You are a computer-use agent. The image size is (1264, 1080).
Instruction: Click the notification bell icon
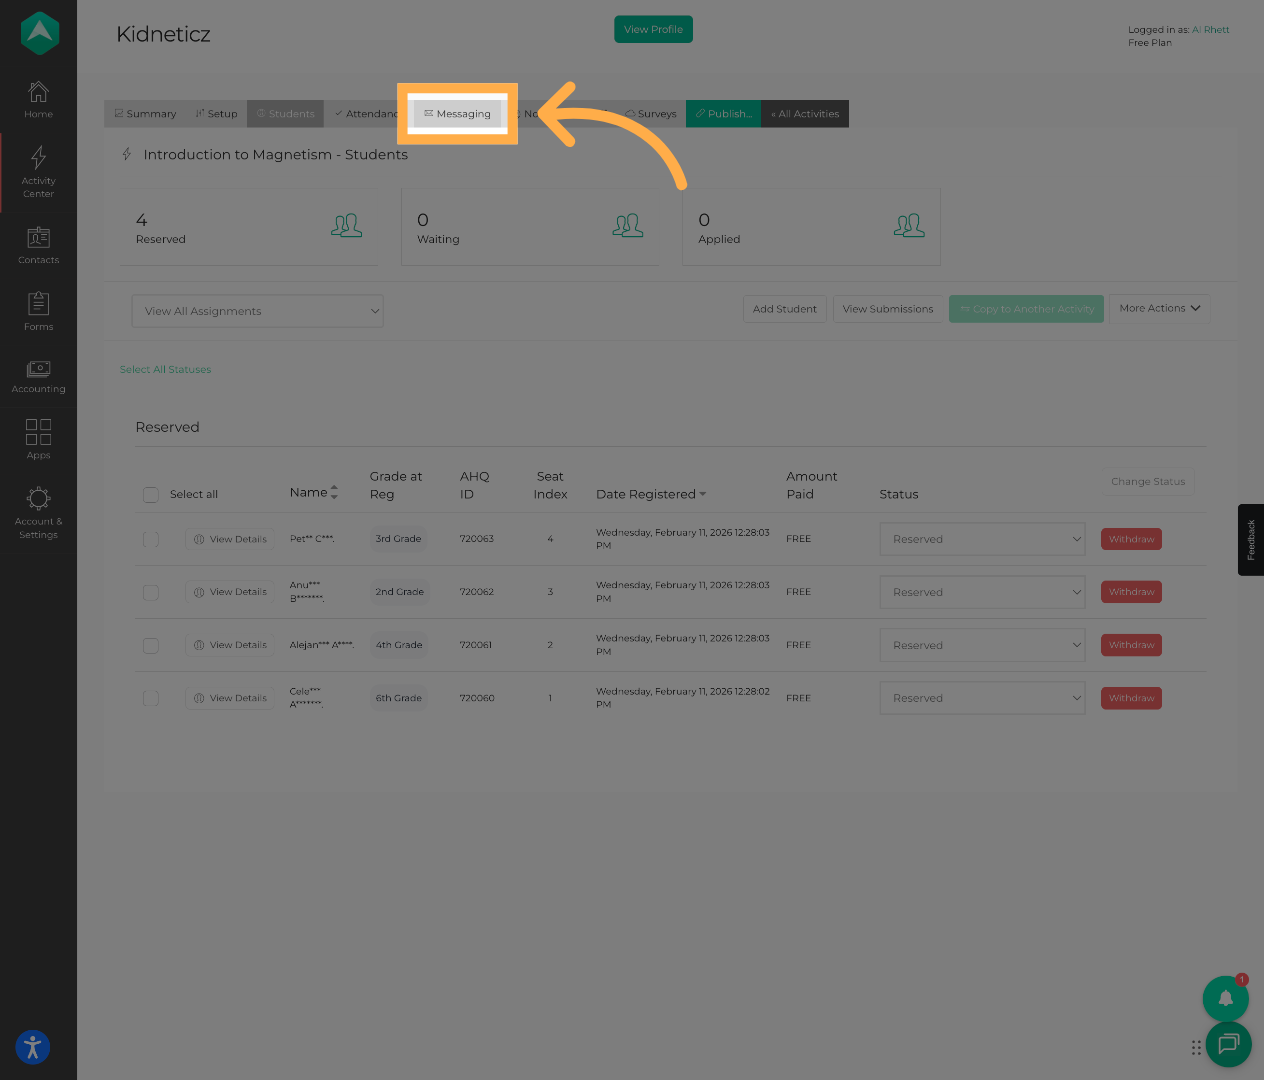click(x=1225, y=998)
